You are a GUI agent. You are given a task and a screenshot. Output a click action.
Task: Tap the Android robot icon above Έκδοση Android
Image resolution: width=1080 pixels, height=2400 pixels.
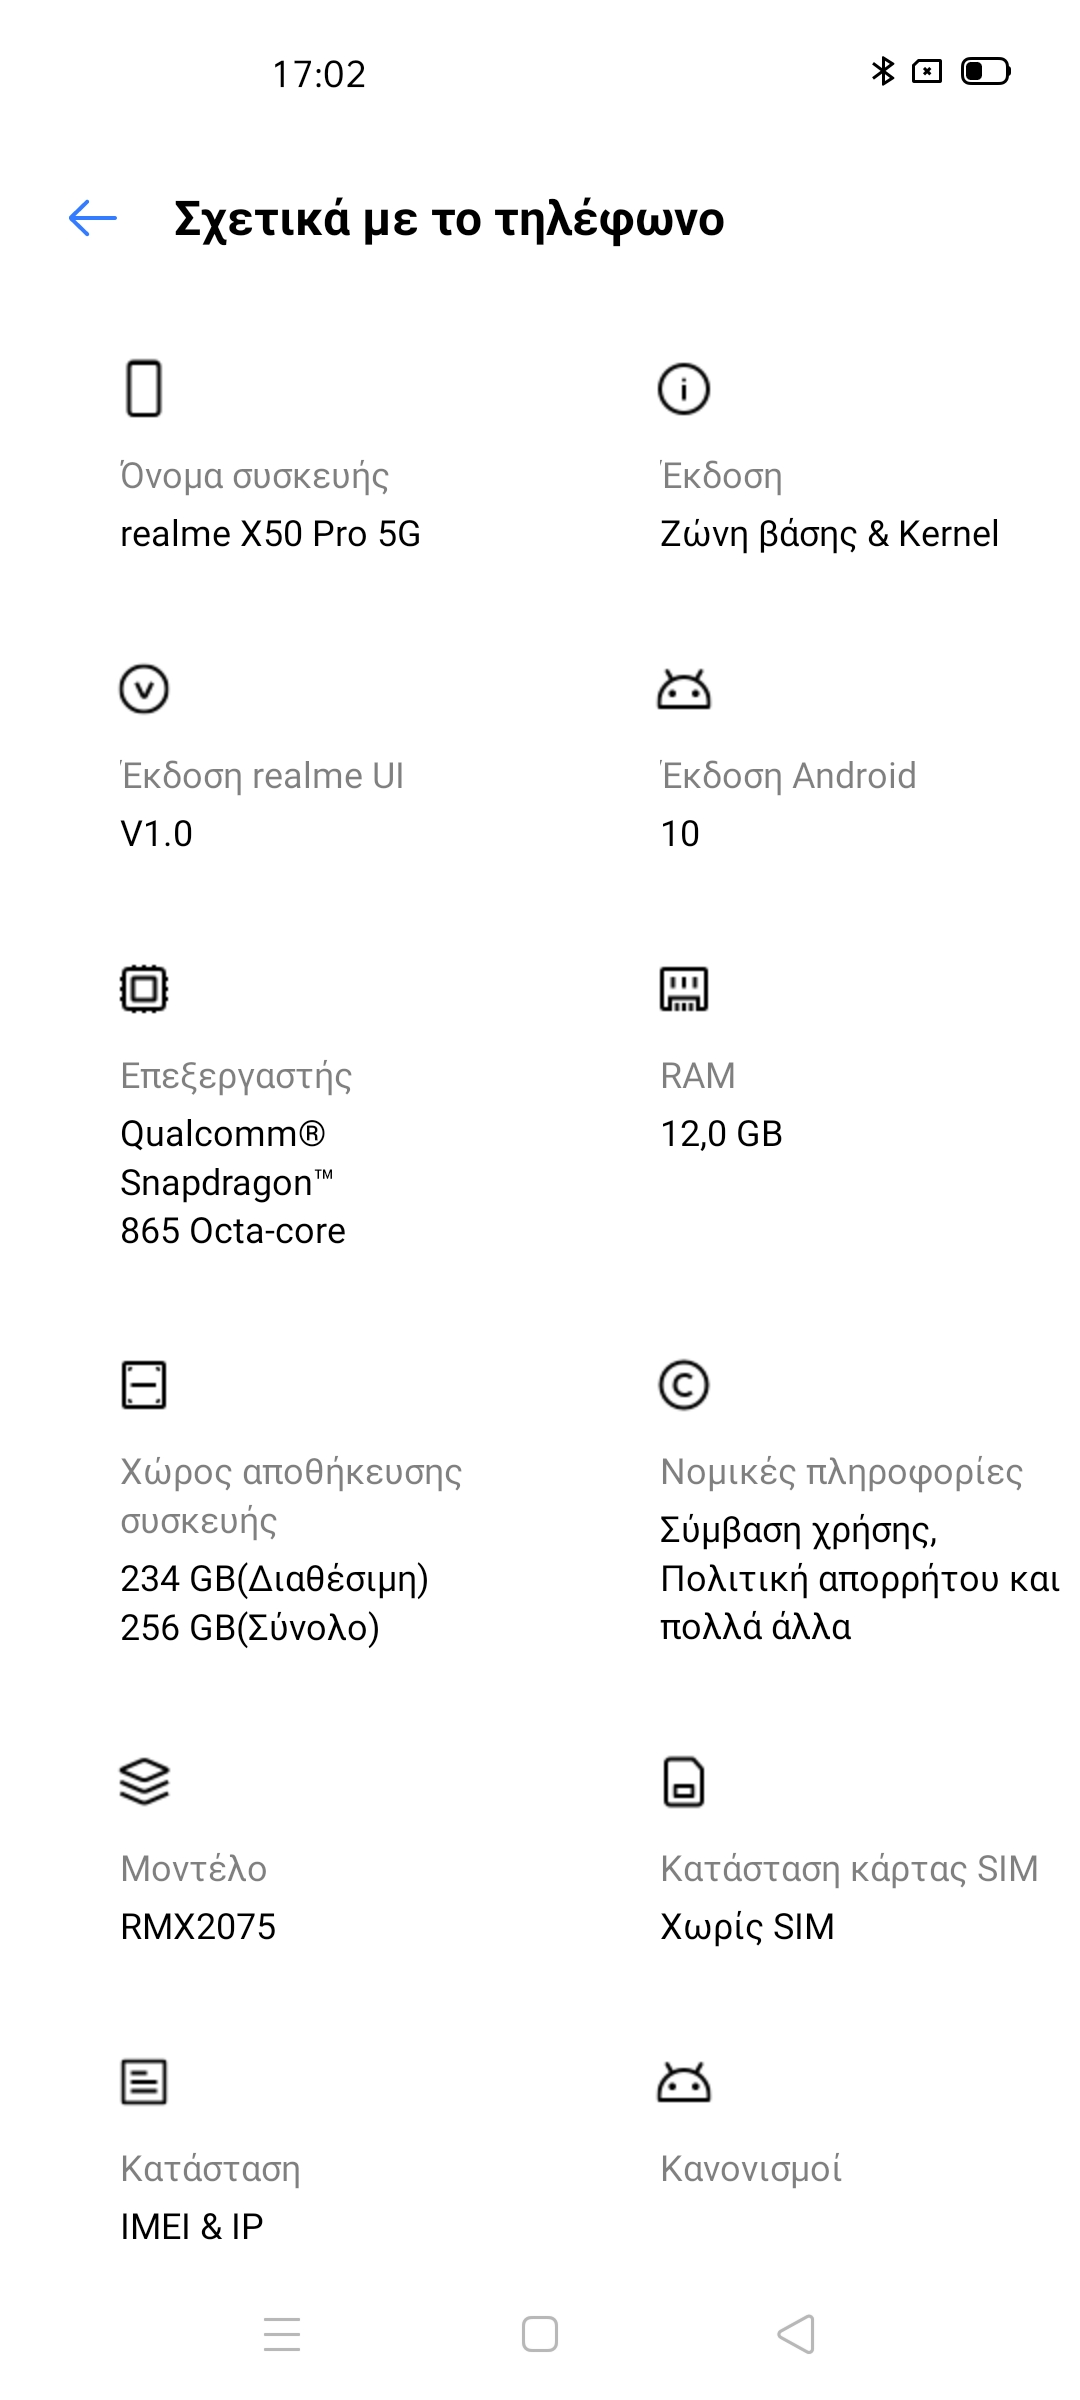pyautogui.click(x=684, y=689)
